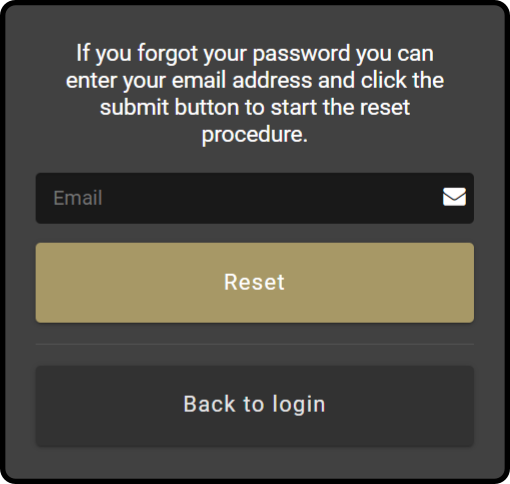The height and width of the screenshot is (484, 510).
Task: Submit the password reset request
Action: (x=255, y=283)
